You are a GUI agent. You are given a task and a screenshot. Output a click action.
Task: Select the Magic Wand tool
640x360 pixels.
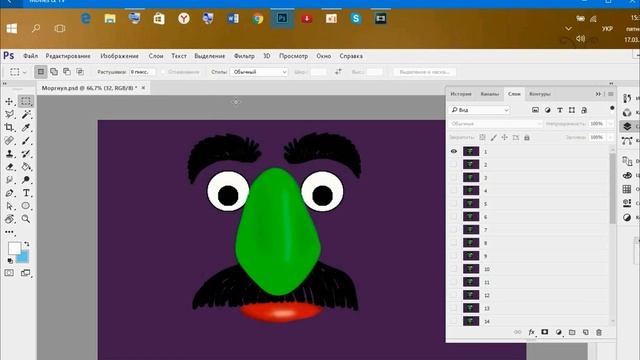[x=26, y=114]
